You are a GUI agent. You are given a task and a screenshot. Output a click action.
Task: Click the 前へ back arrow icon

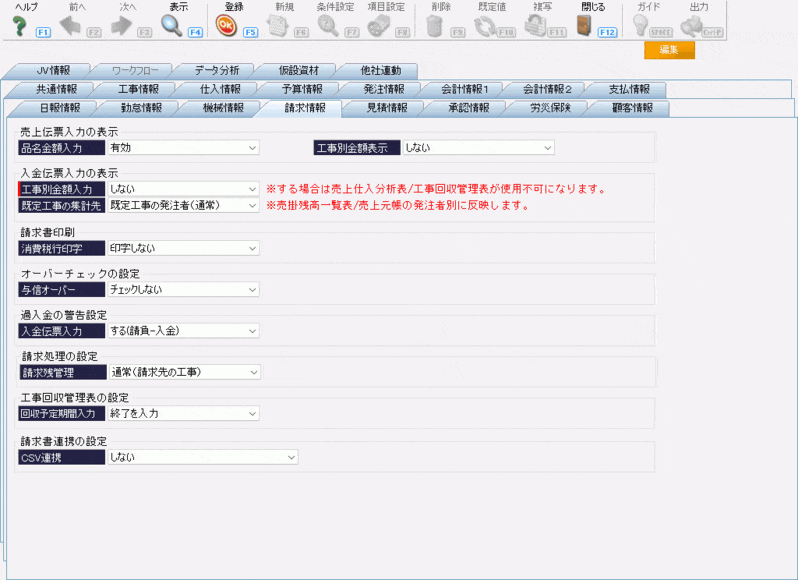click(69, 25)
